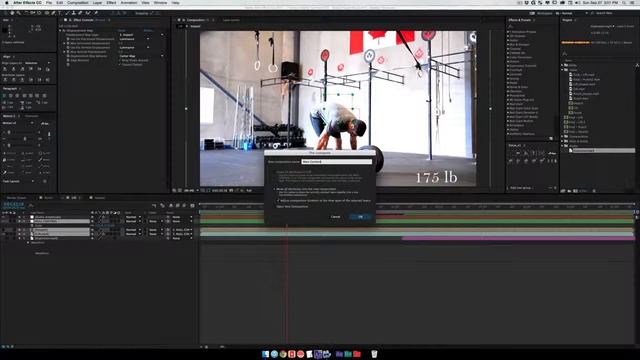Open the Layer menu
This screenshot has width=640, height=360.
(x=98, y=2)
